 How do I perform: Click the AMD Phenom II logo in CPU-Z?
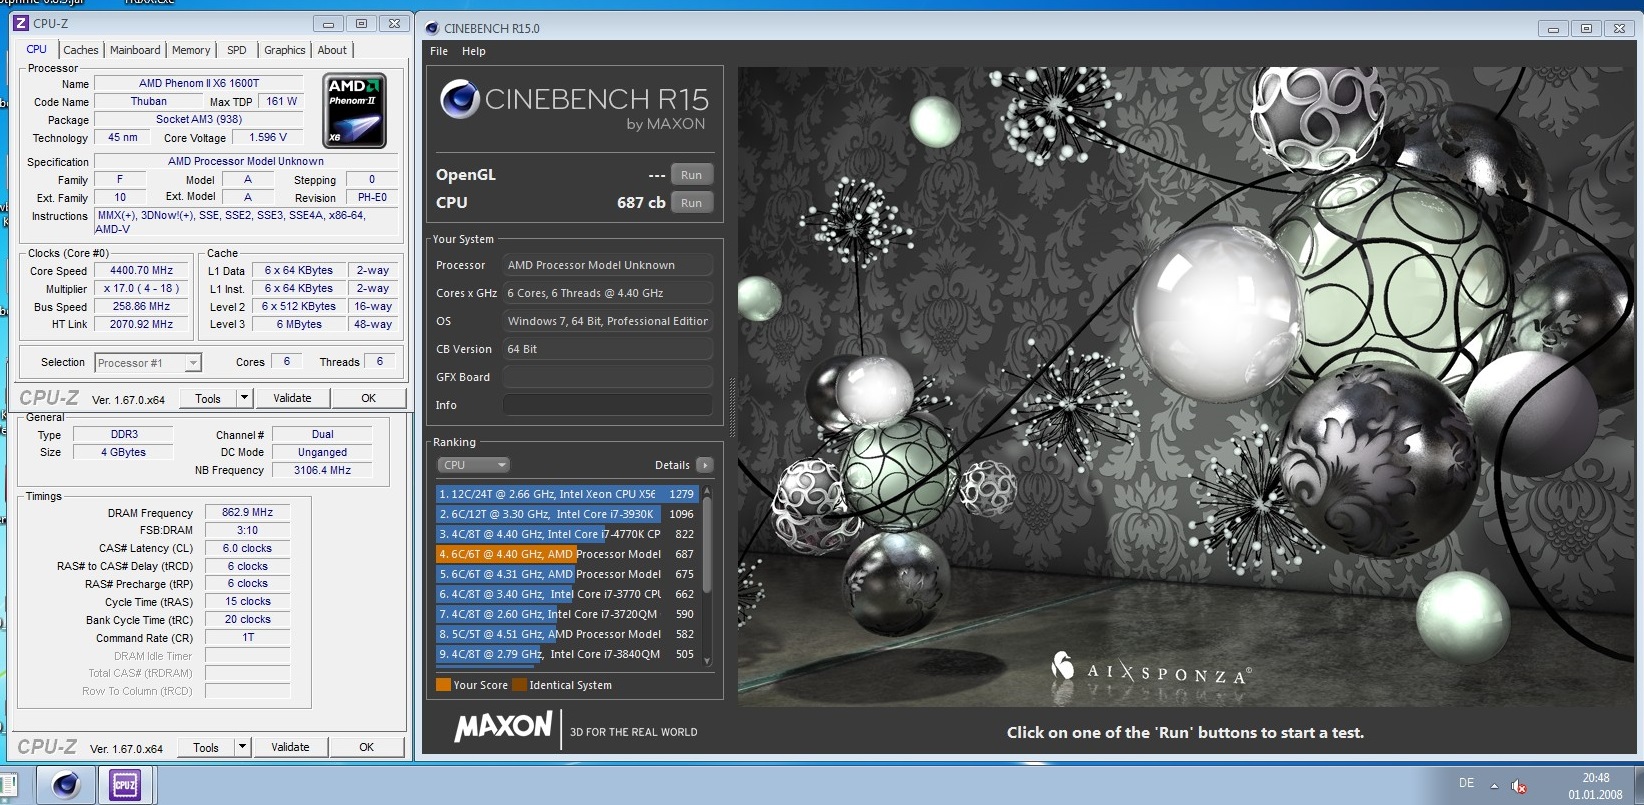click(356, 111)
